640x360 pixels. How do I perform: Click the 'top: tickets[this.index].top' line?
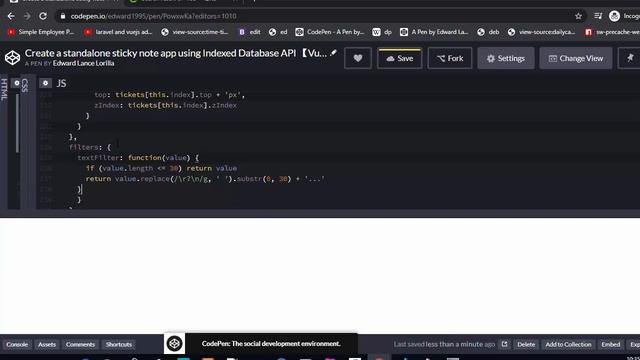point(169,95)
